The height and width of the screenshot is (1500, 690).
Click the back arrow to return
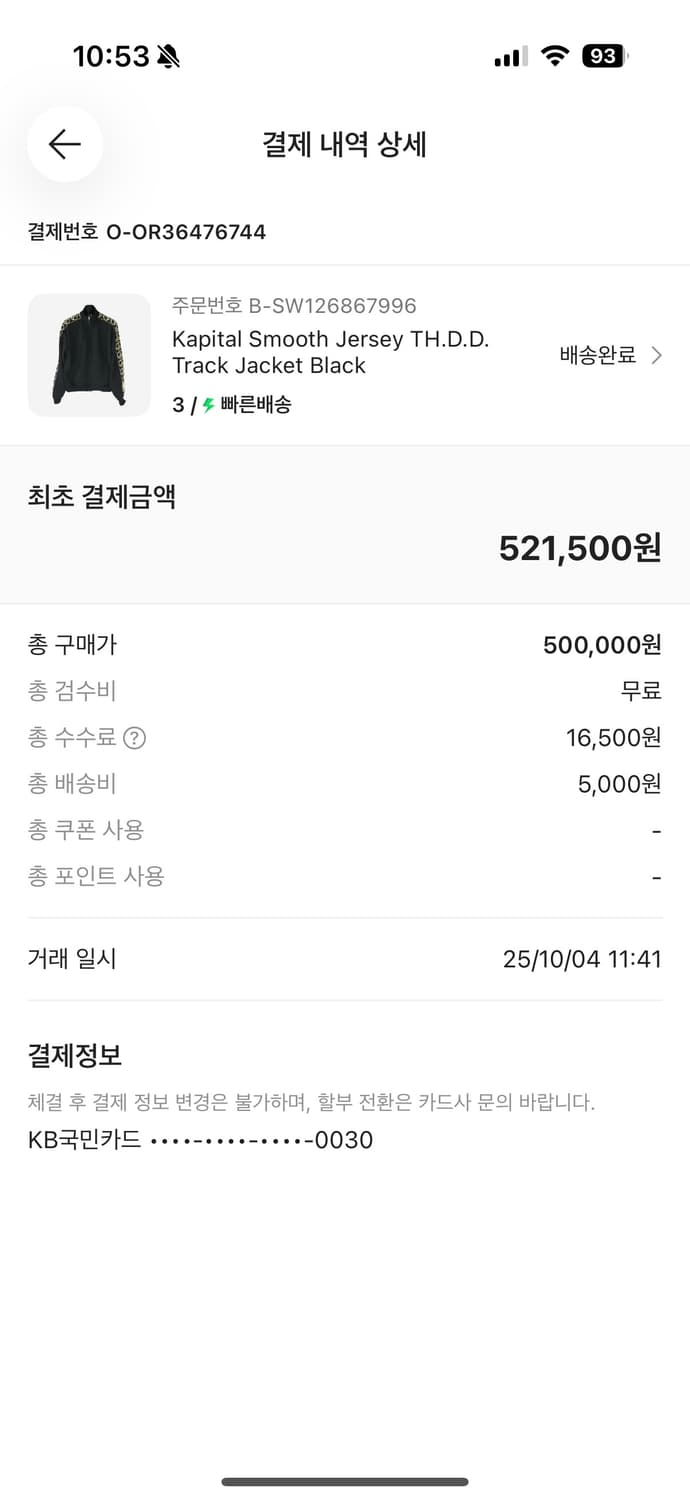pos(64,144)
